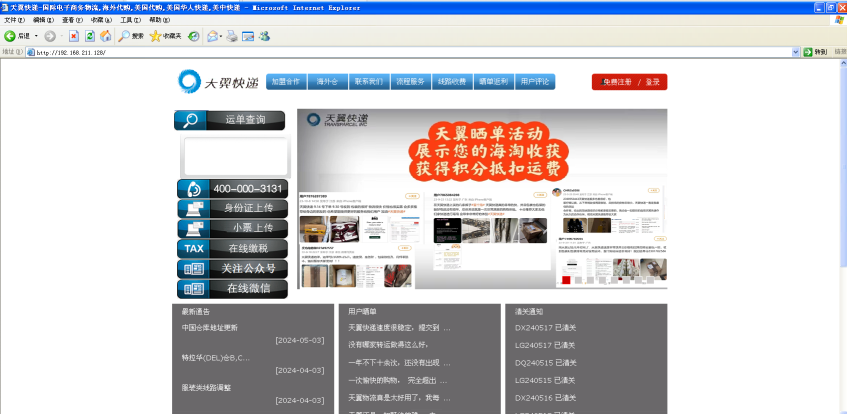Click the Stop loading icon in toolbar
This screenshot has width=847, height=414.
tap(74, 36)
